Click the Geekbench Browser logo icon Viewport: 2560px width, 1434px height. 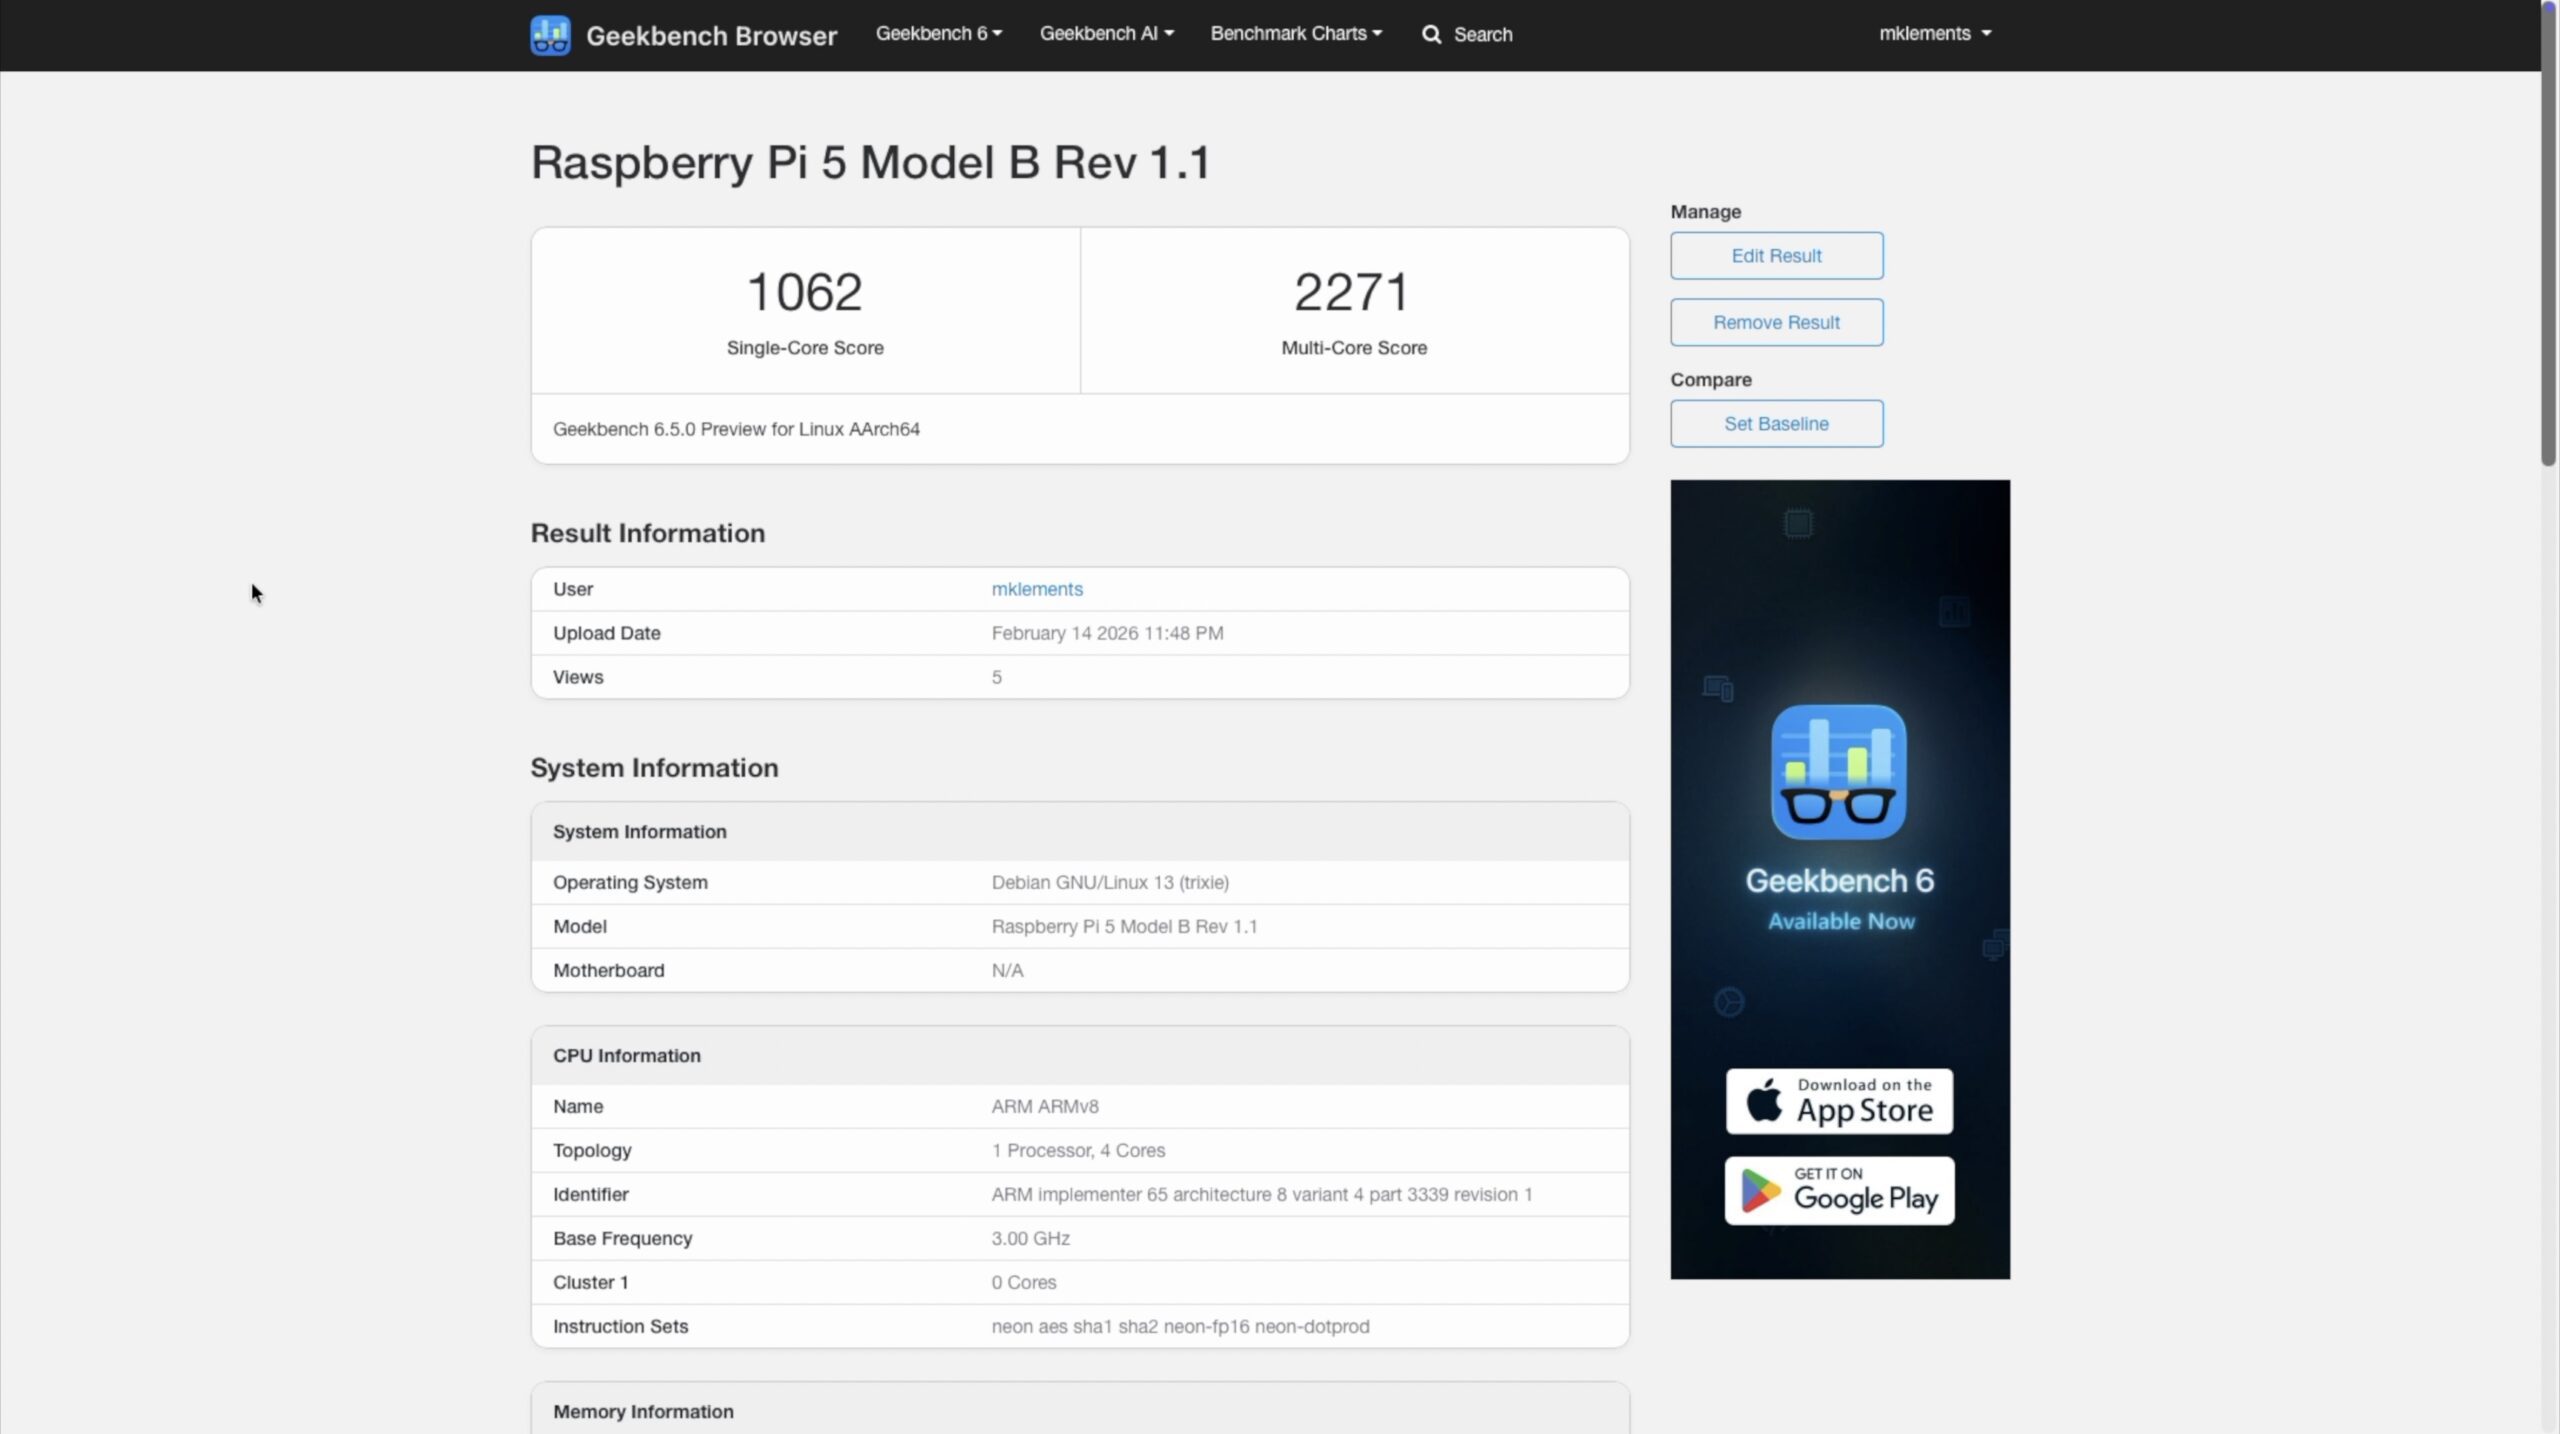click(x=550, y=35)
